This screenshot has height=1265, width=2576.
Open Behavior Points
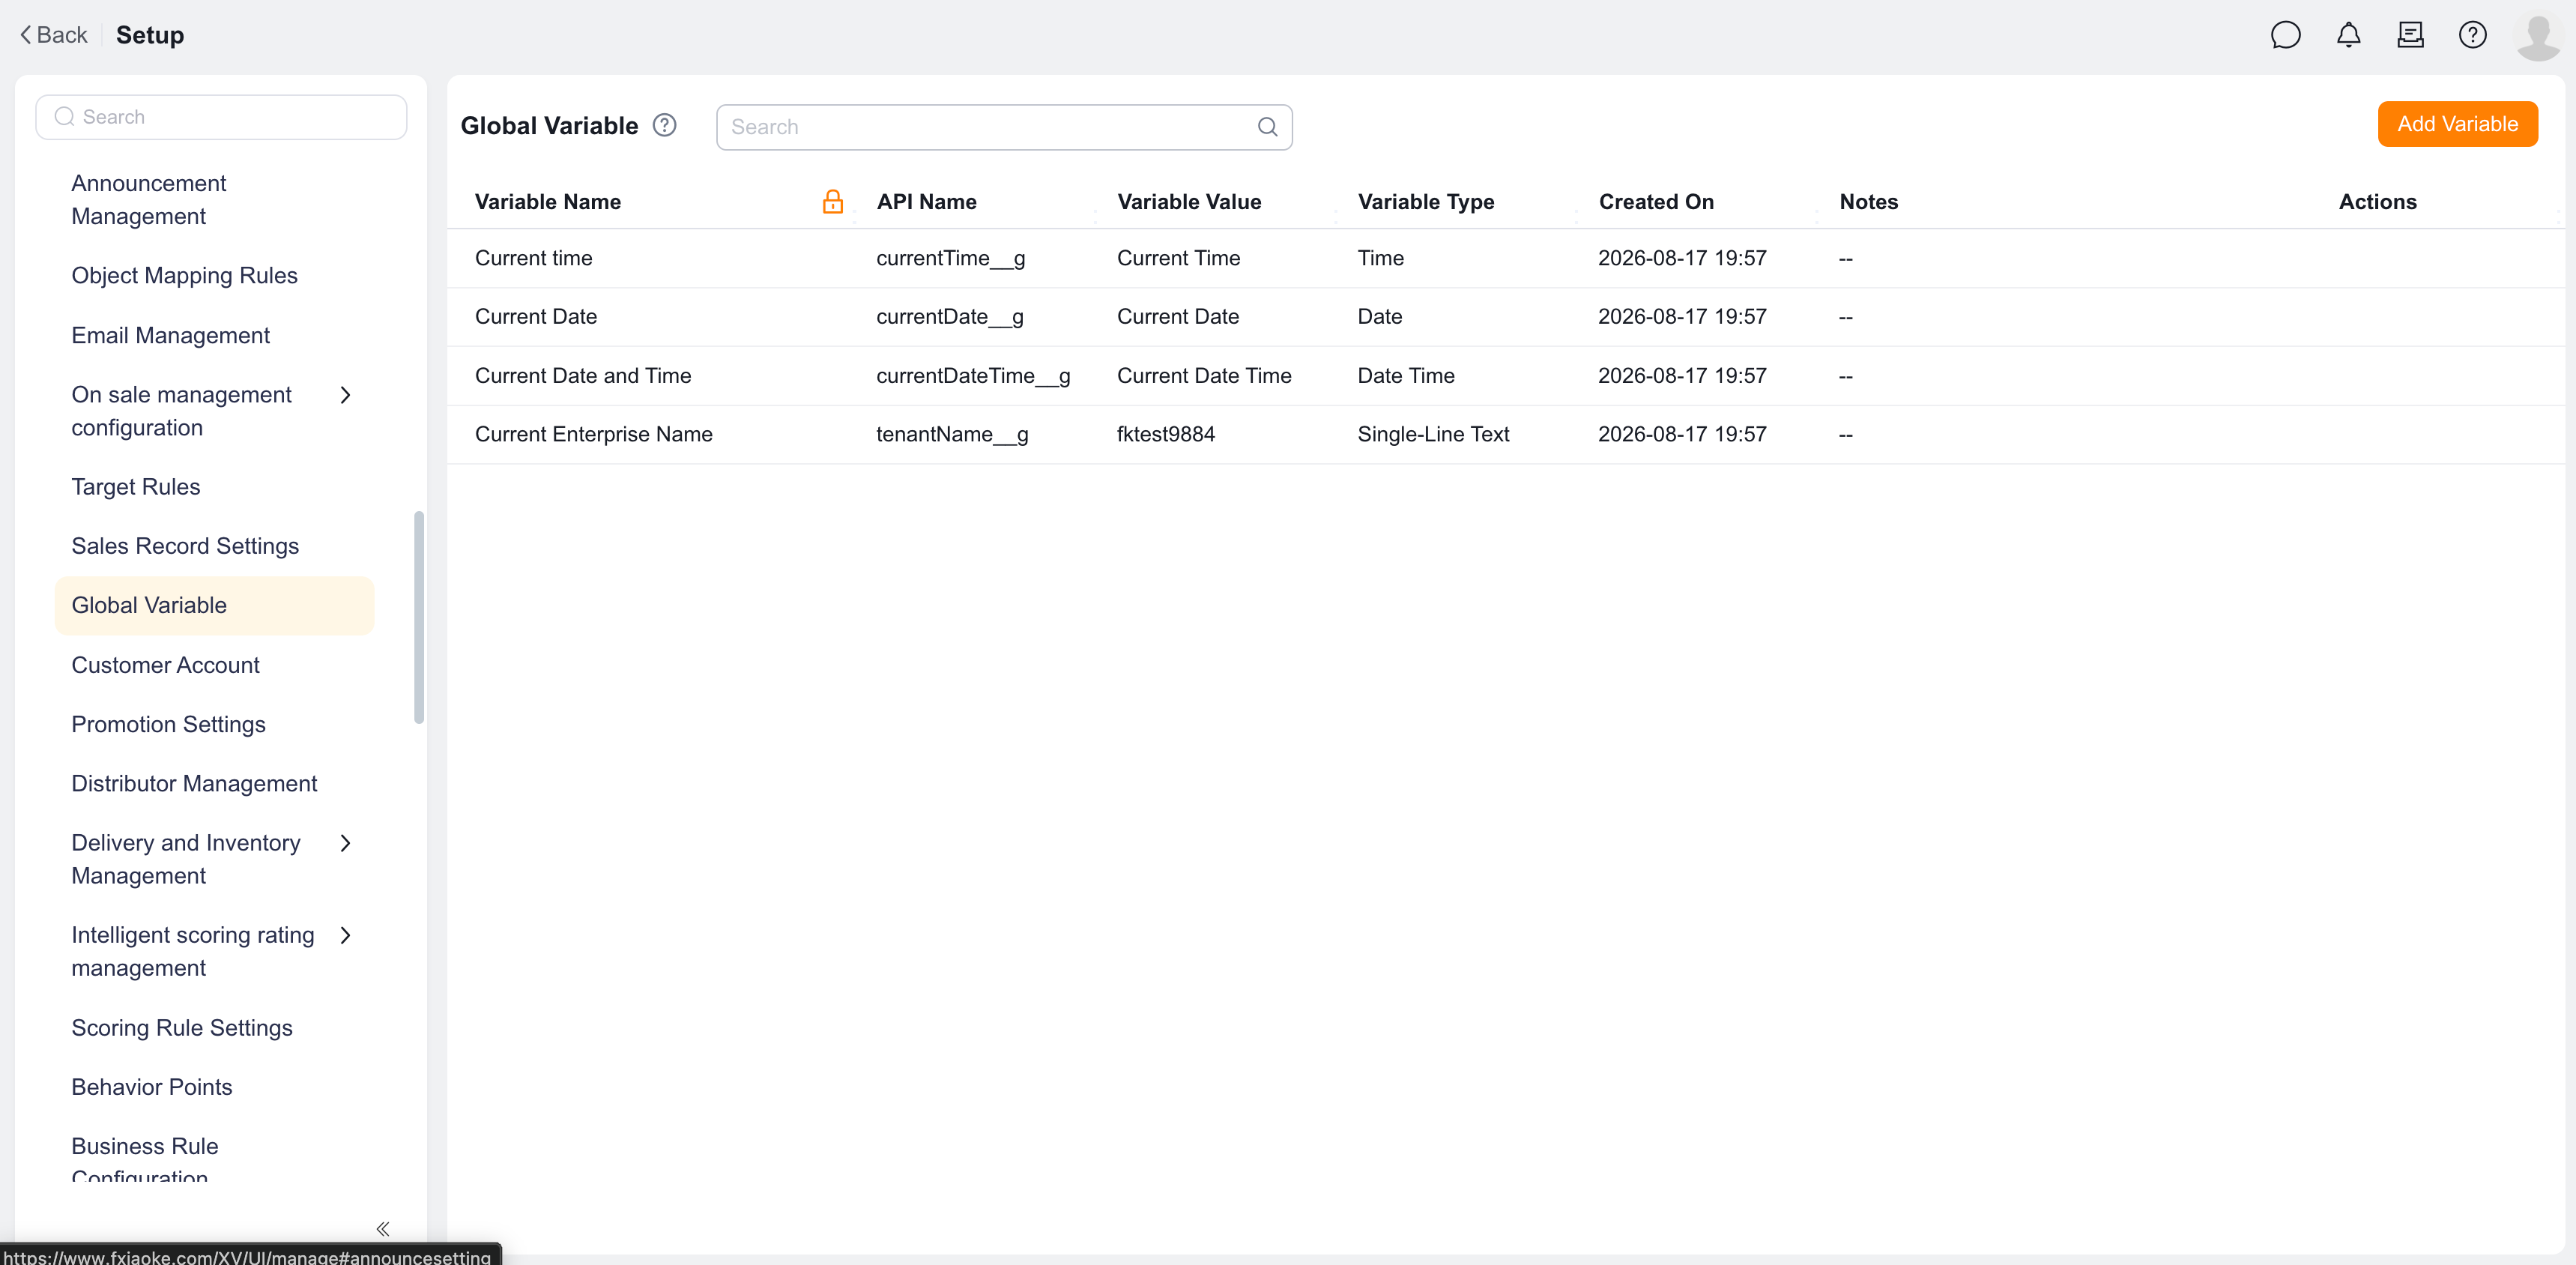(x=151, y=1087)
